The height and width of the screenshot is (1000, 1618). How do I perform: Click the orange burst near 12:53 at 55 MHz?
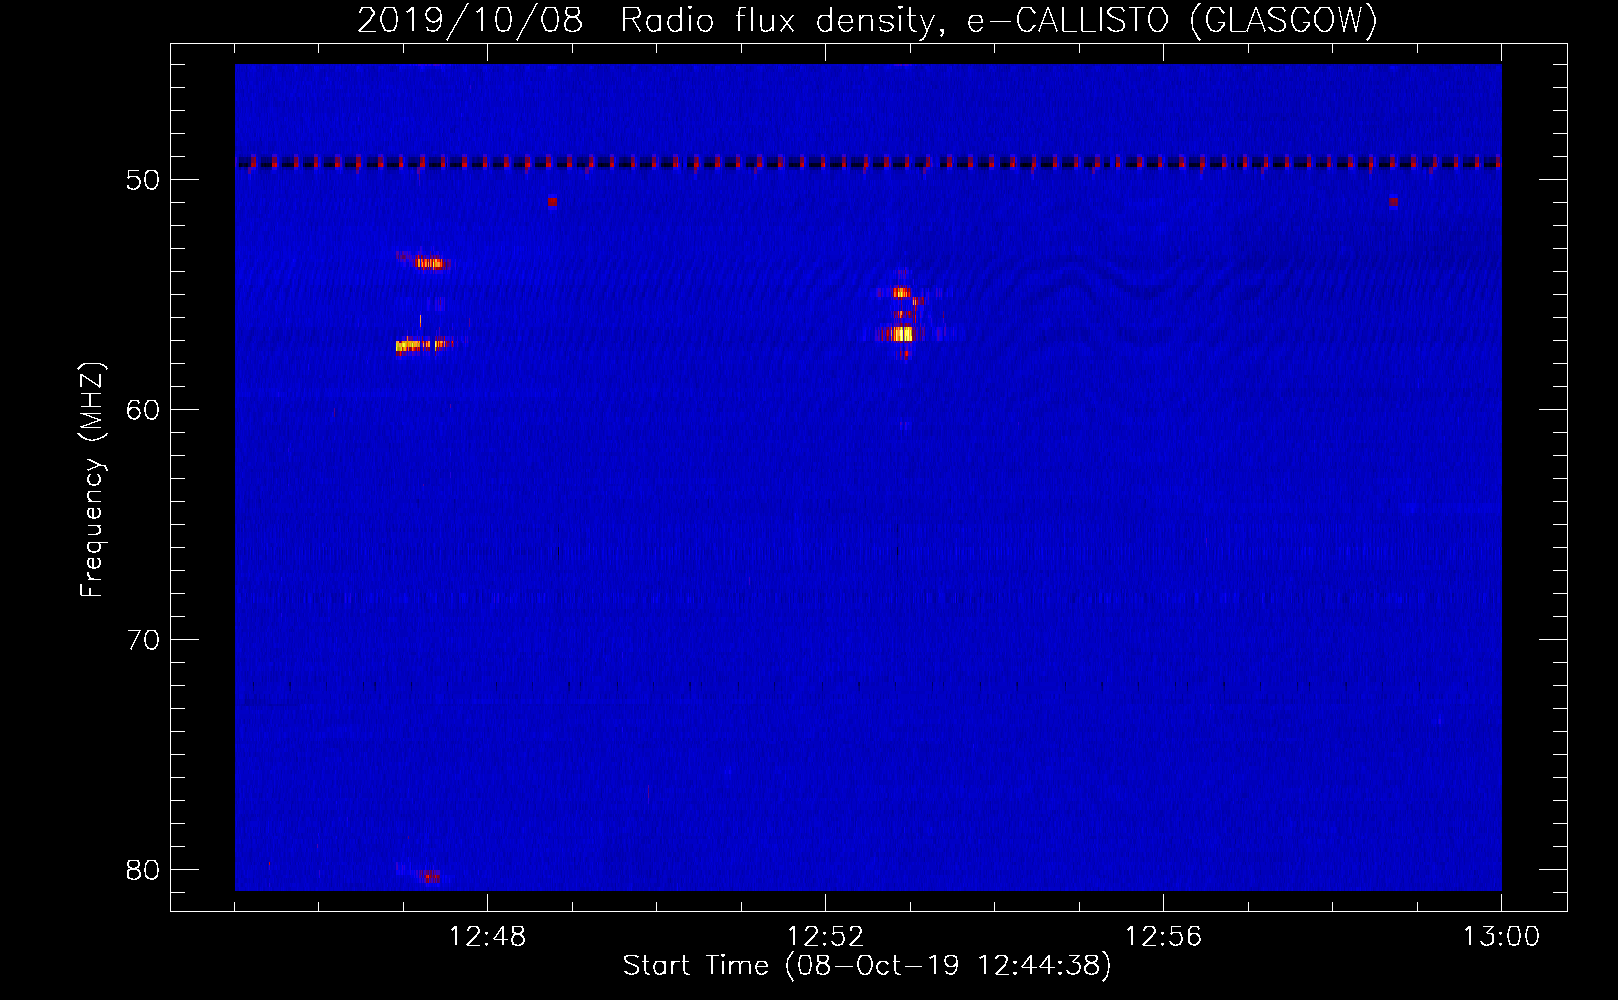tap(901, 293)
